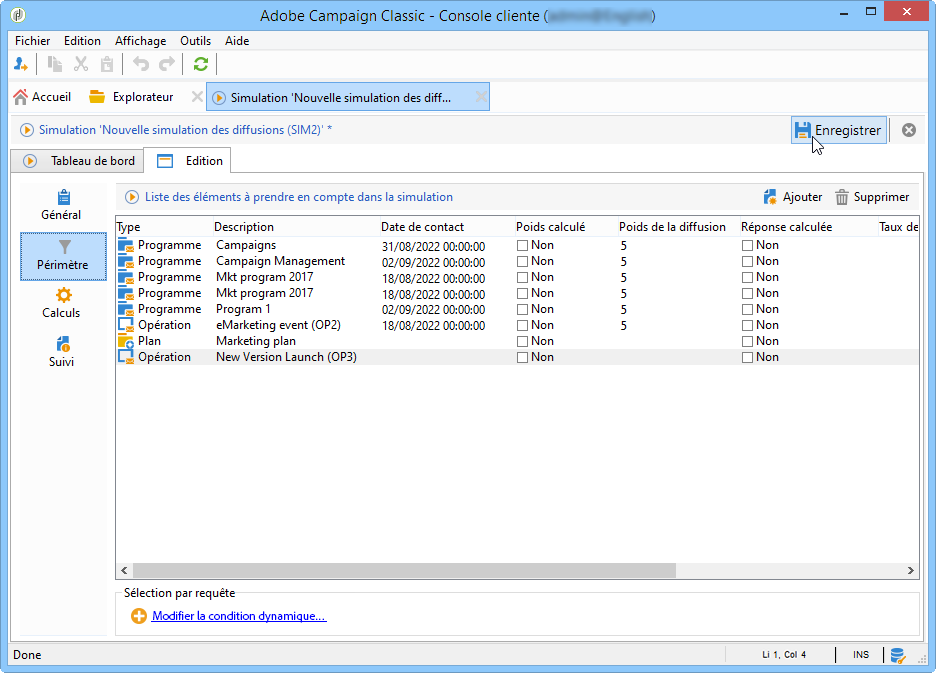
Task: Select the Campaign Management description cell
Action: [x=281, y=261]
